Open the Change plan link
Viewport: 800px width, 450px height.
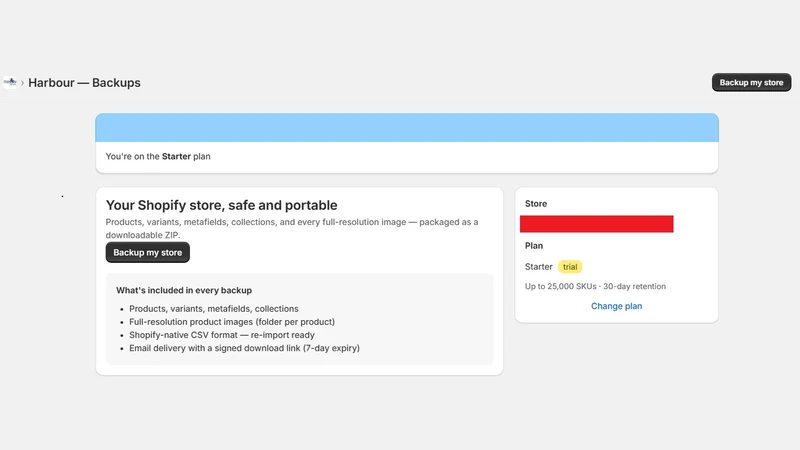tap(616, 306)
